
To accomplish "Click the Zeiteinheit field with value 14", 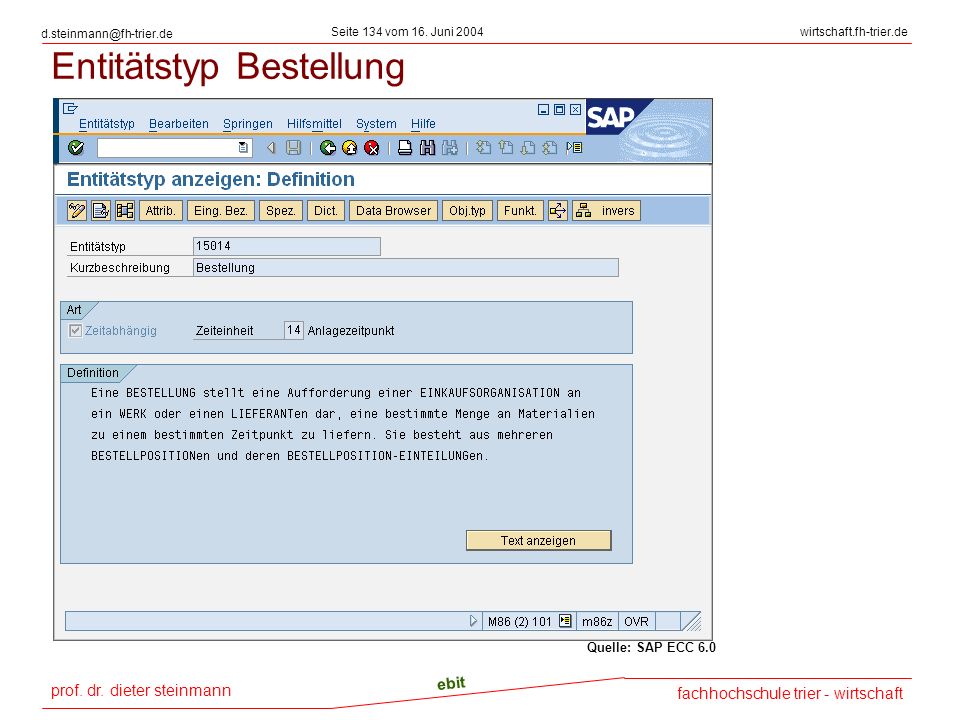I will tap(294, 330).
